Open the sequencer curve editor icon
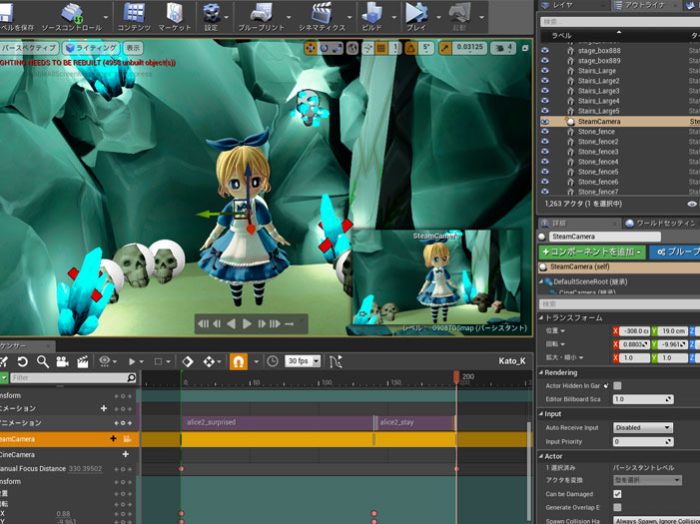700x524 pixels. pos(336,362)
